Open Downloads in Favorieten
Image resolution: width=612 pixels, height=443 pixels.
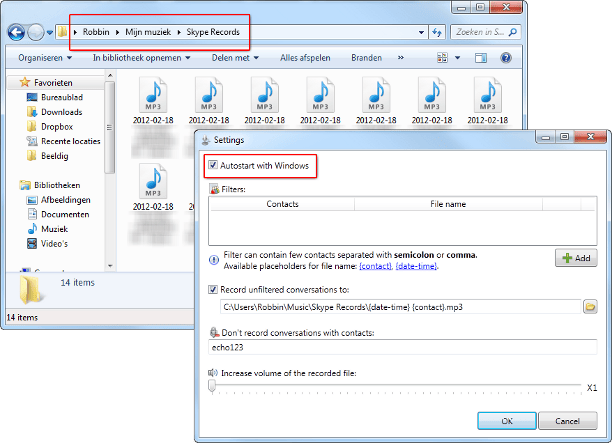click(62, 112)
